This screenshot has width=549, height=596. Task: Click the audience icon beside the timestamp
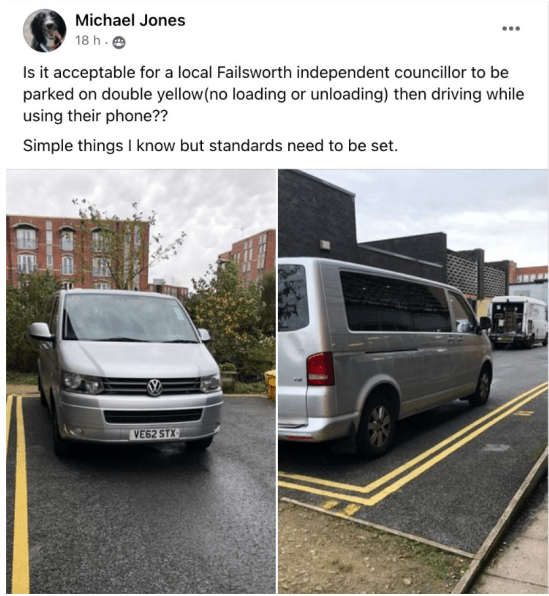(x=119, y=42)
